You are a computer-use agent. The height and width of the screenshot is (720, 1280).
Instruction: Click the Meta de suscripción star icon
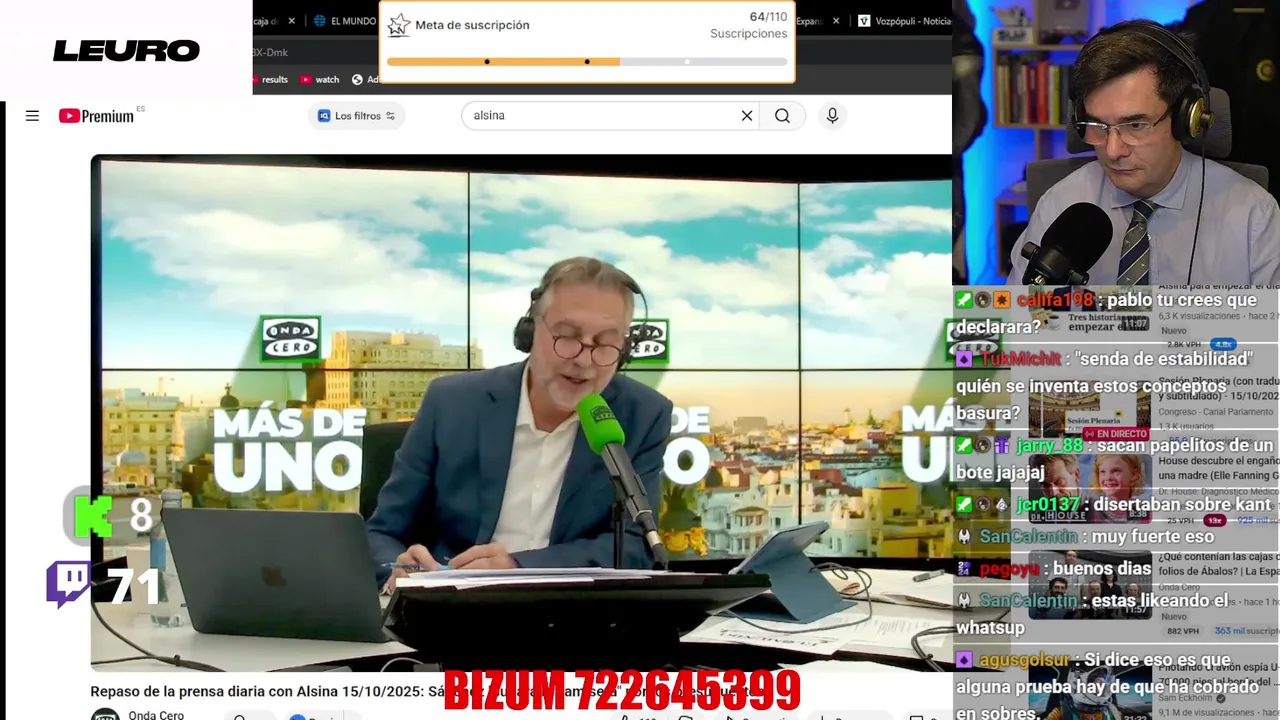399,25
